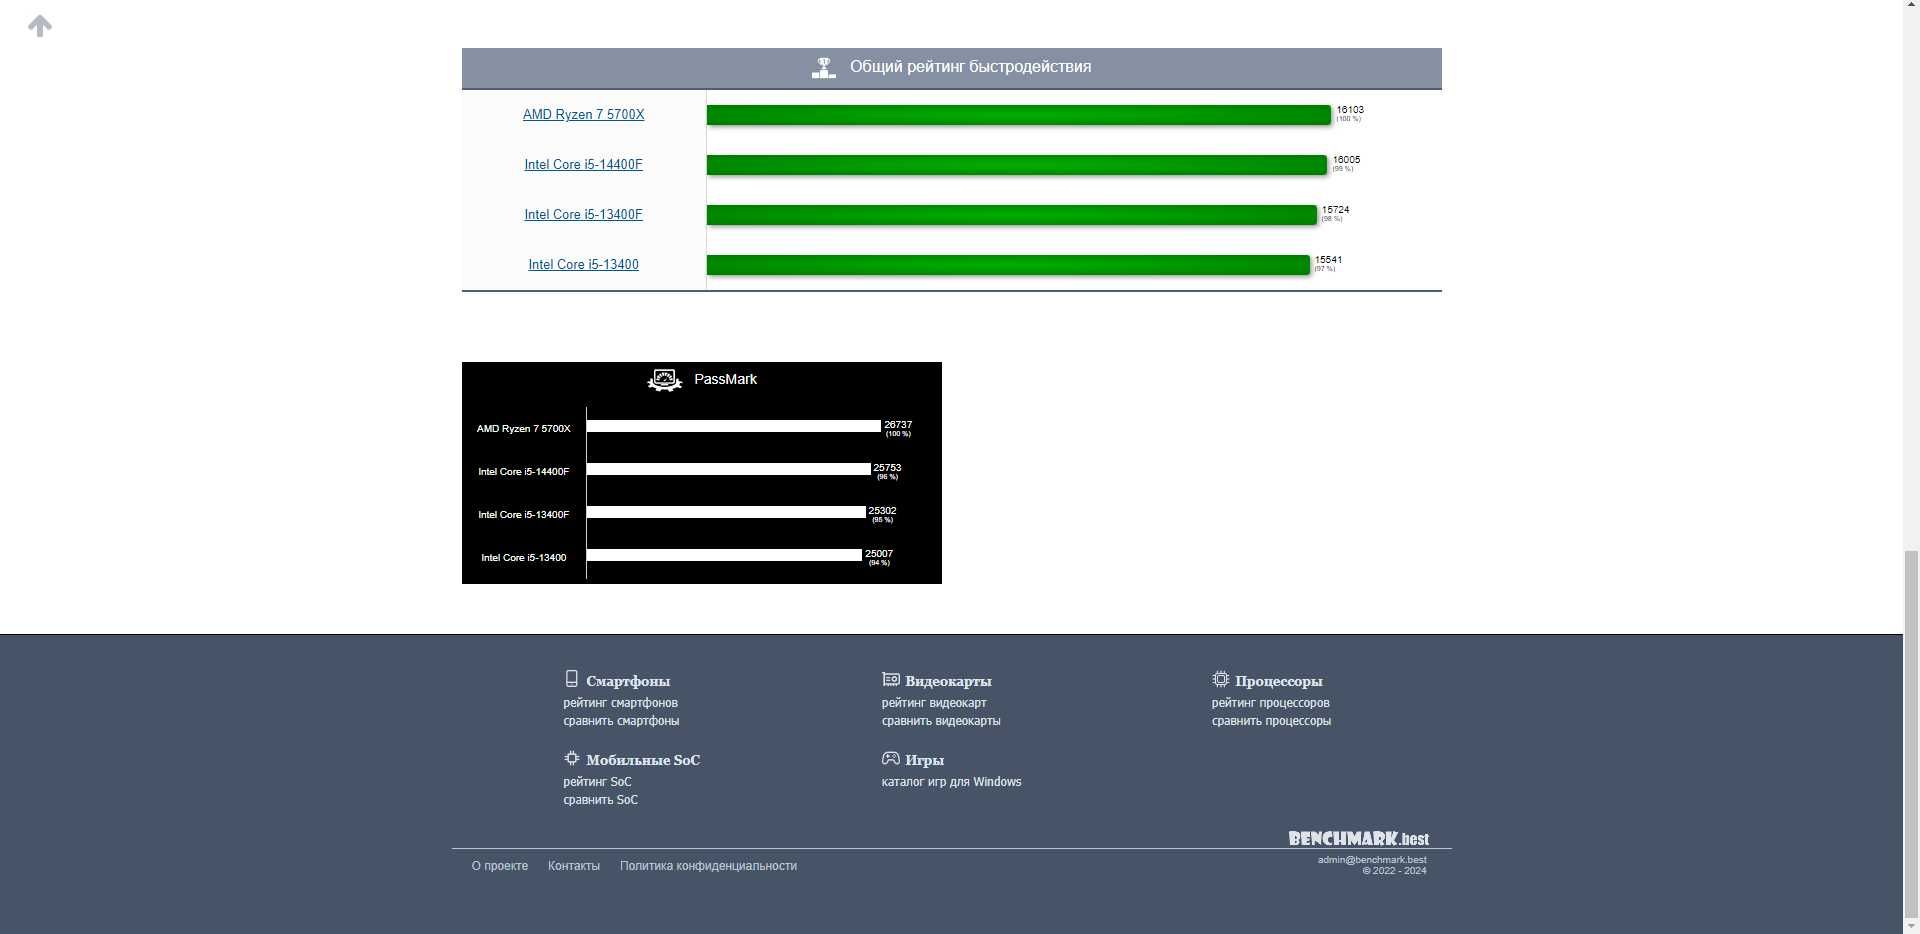Click the PassMark gauge logo icon
The height and width of the screenshot is (934, 1920).
pyautogui.click(x=665, y=380)
